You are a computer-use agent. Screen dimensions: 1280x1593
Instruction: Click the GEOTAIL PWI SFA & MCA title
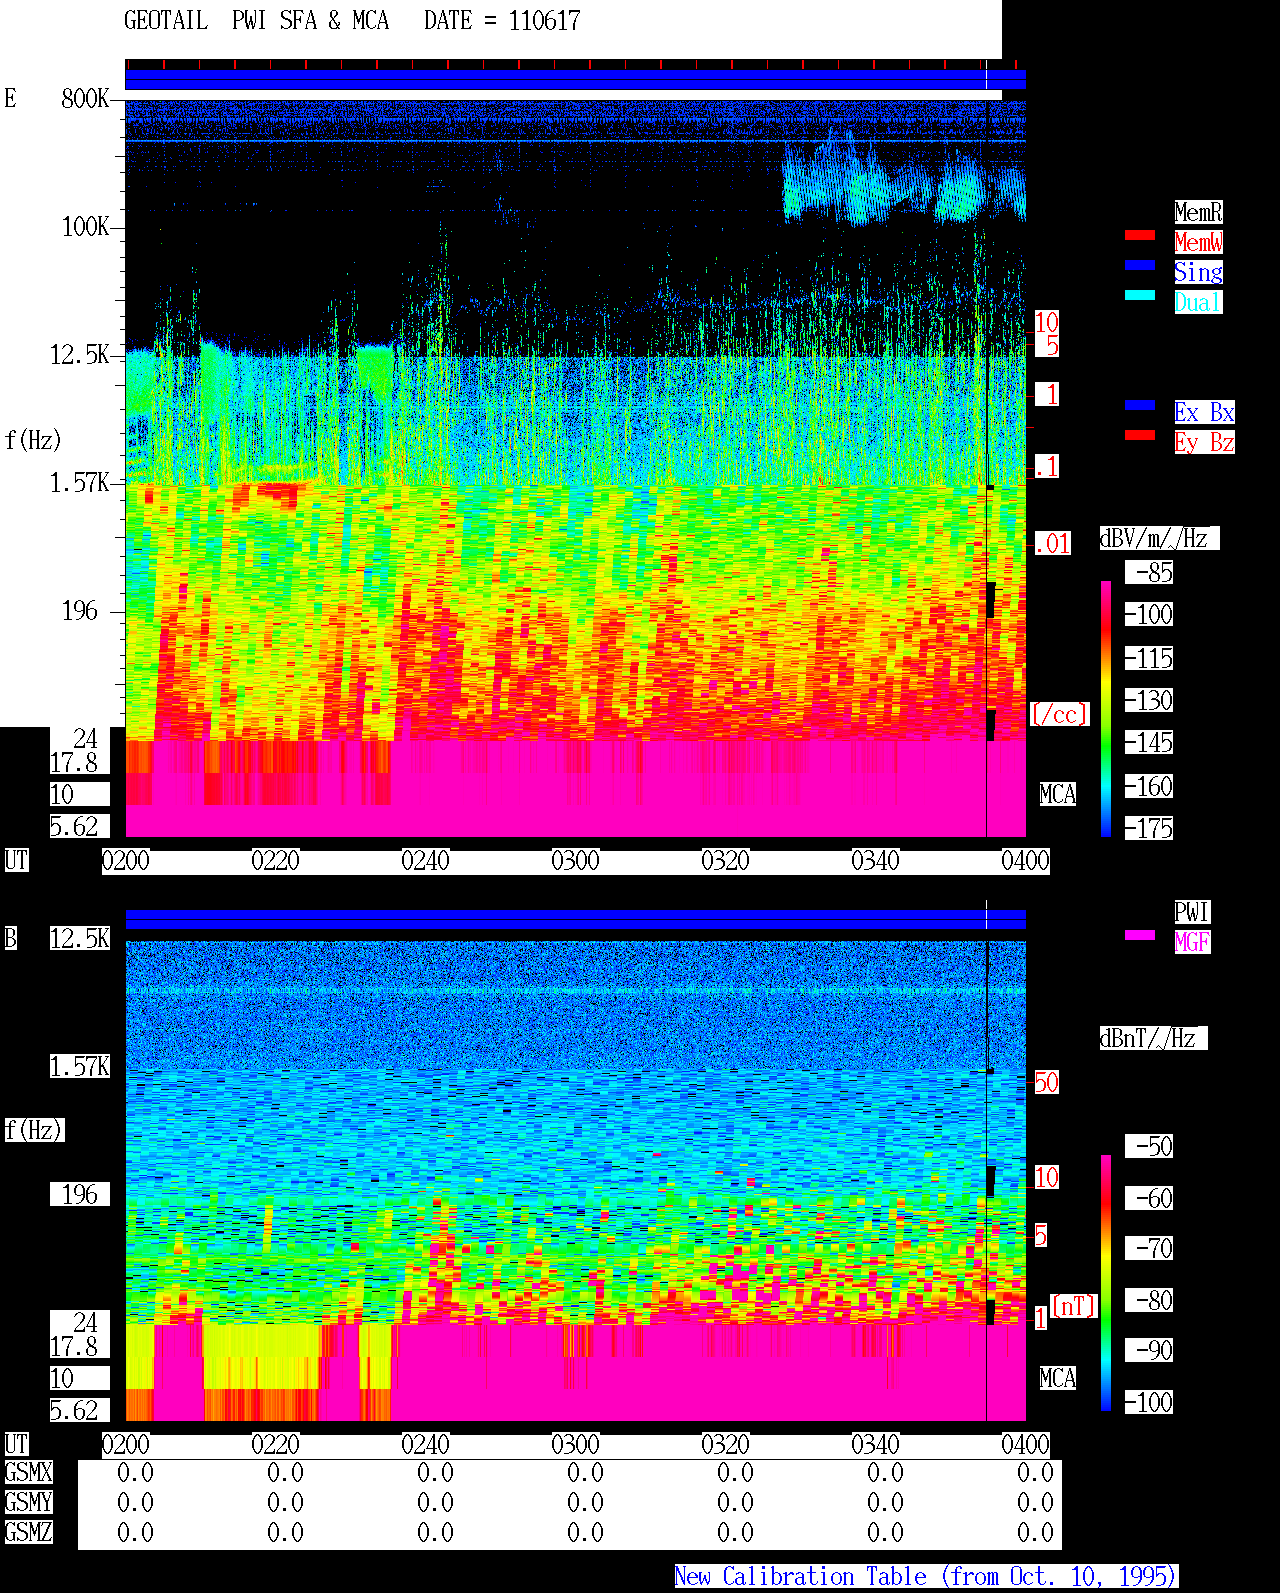pyautogui.click(x=256, y=21)
